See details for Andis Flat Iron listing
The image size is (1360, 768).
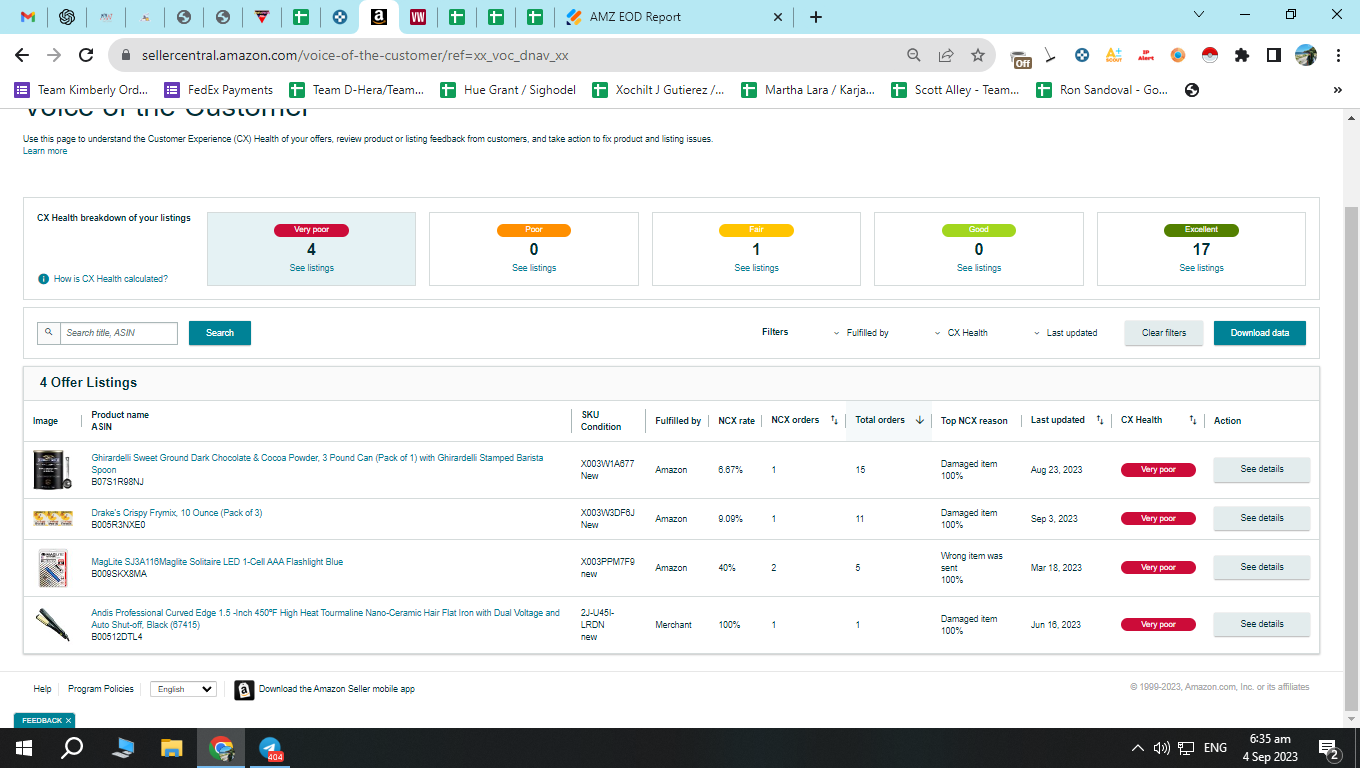pyautogui.click(x=1261, y=624)
